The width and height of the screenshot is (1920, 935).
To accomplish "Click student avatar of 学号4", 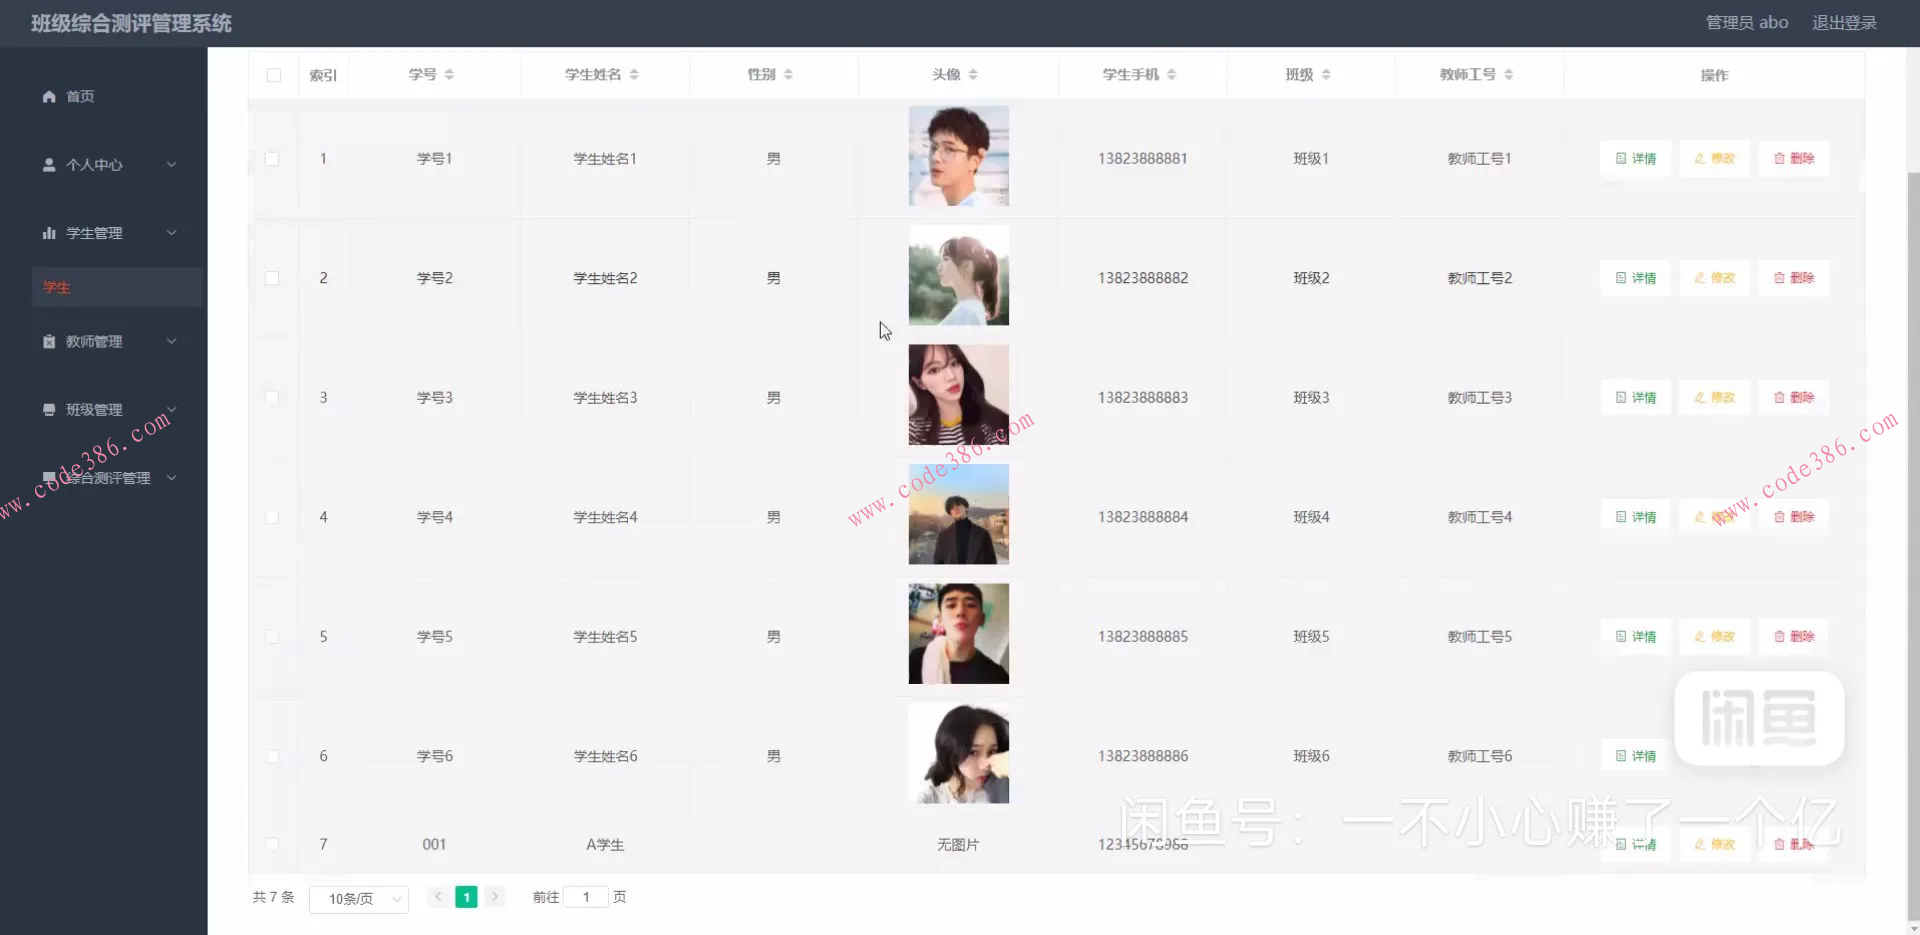I will click(x=957, y=514).
